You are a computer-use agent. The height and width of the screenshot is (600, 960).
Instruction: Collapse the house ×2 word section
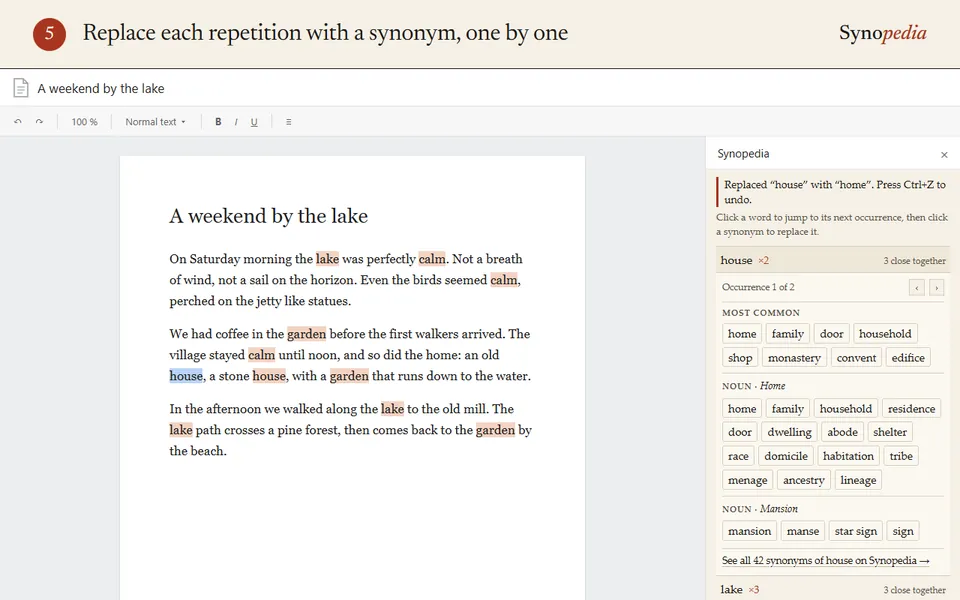(x=833, y=260)
